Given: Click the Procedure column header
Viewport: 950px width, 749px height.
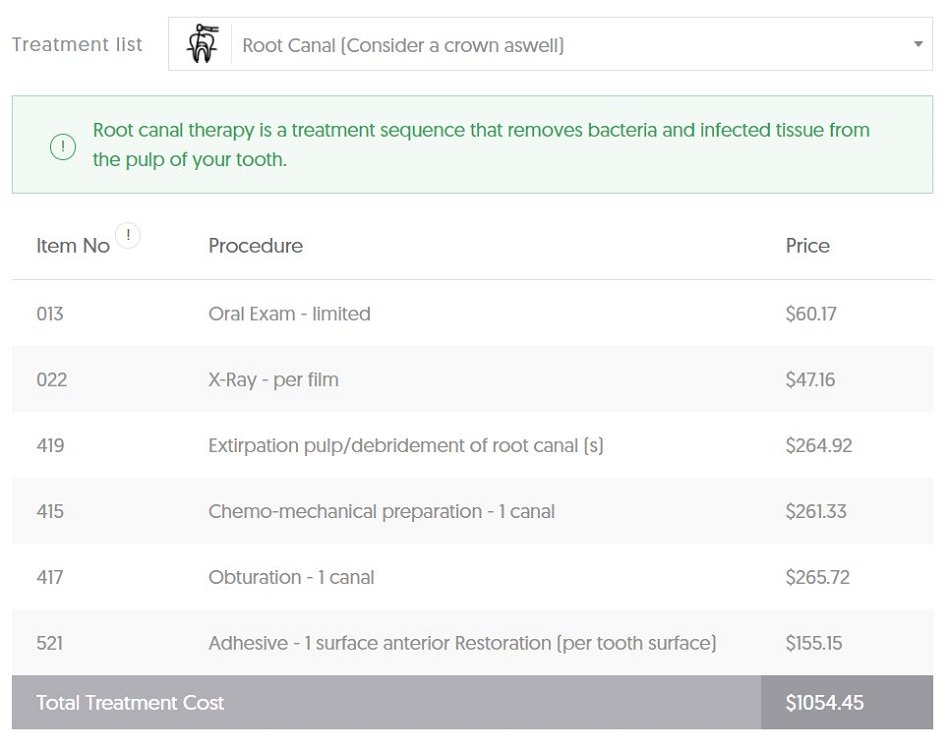Looking at the screenshot, I should (x=255, y=245).
